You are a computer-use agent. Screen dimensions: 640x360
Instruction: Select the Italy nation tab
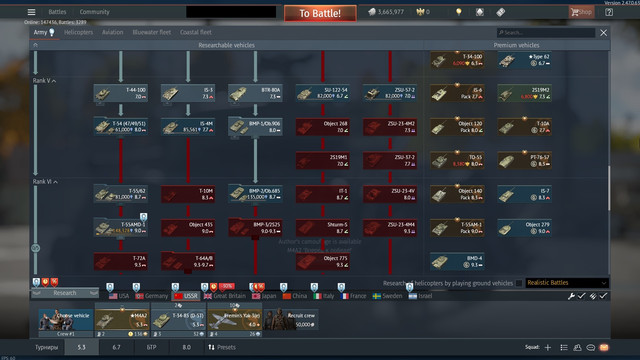[x=324, y=296]
